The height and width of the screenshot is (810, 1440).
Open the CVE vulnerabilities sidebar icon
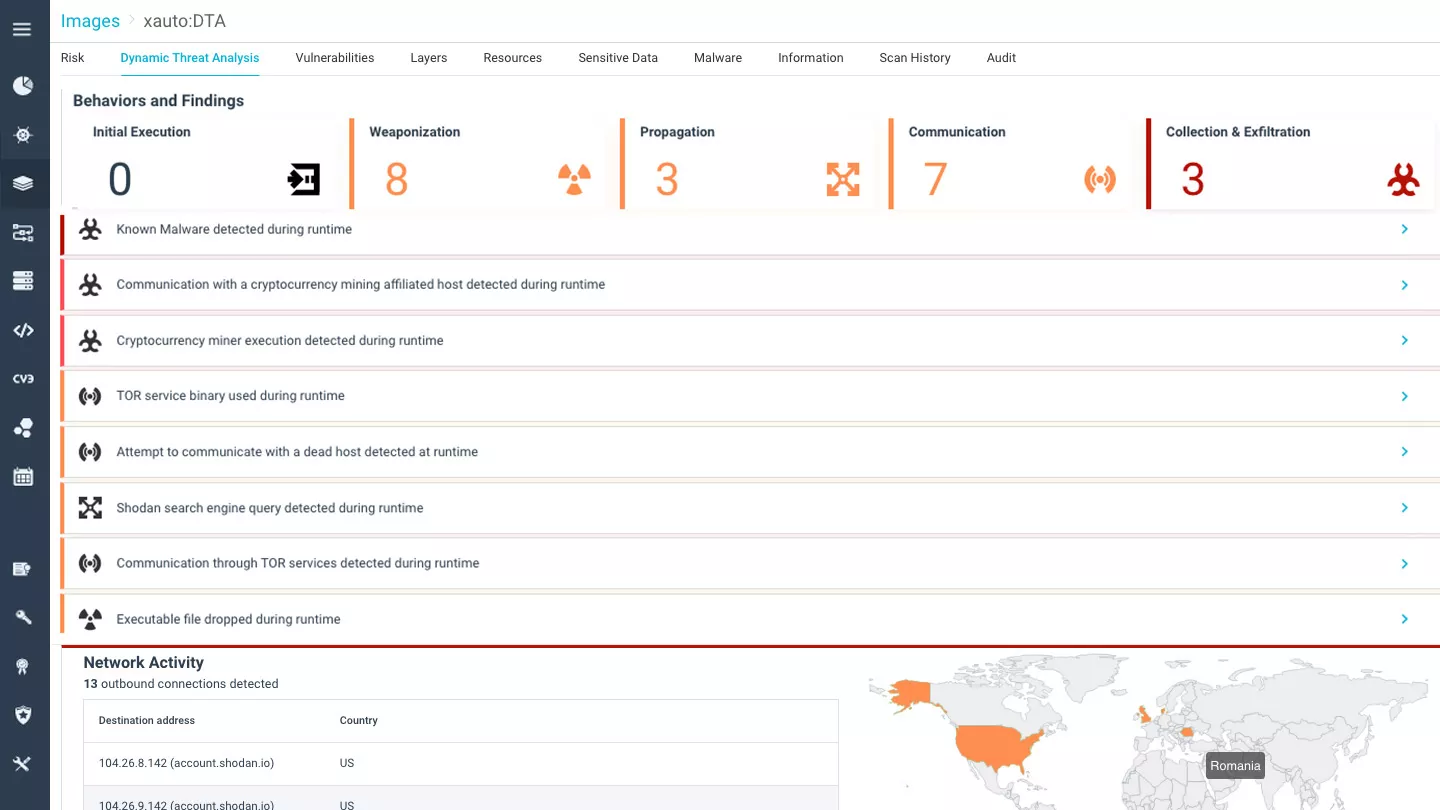pyautogui.click(x=23, y=379)
